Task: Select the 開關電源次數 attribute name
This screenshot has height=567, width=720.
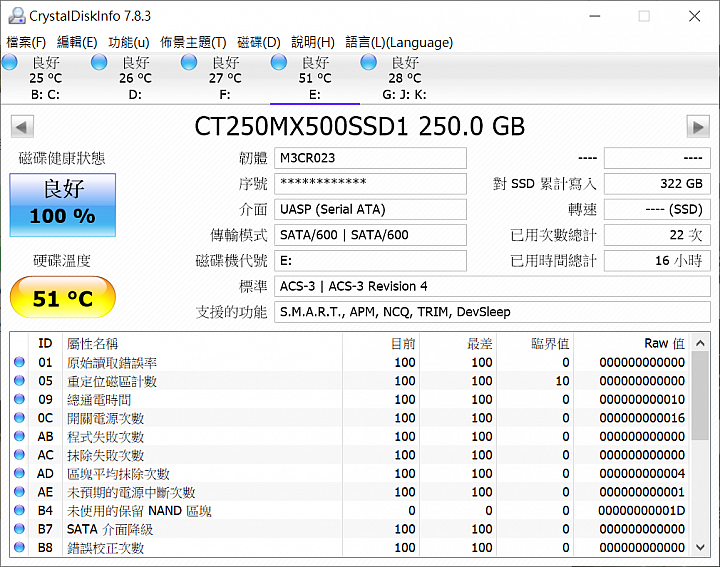Action: [x=106, y=418]
